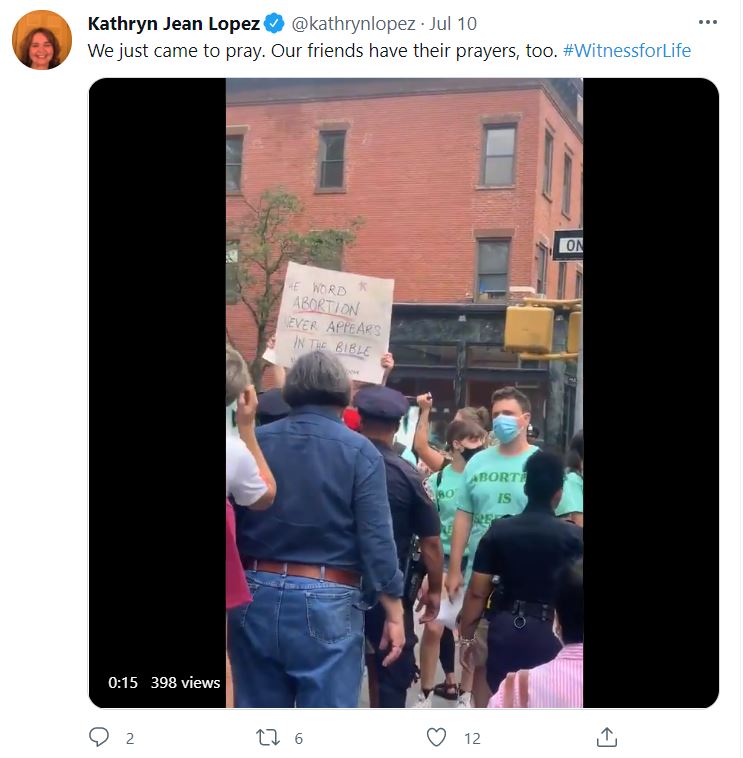The height and width of the screenshot is (758, 743).
Task: Click the 0:15 video duration label
Action: tap(123, 683)
